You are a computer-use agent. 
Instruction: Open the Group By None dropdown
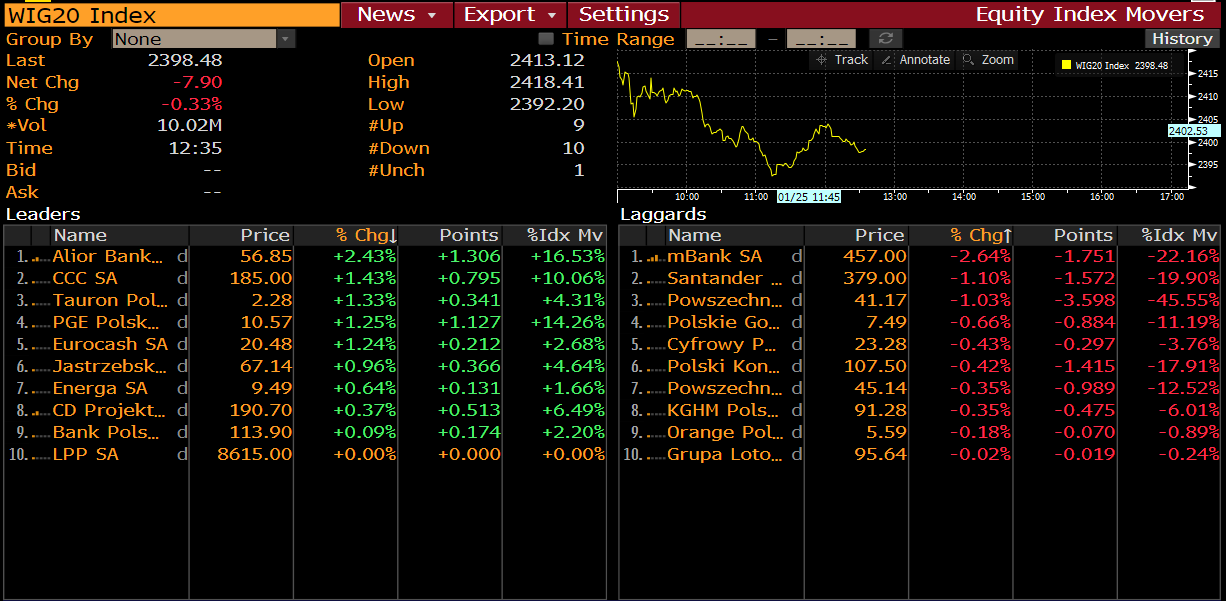[204, 39]
